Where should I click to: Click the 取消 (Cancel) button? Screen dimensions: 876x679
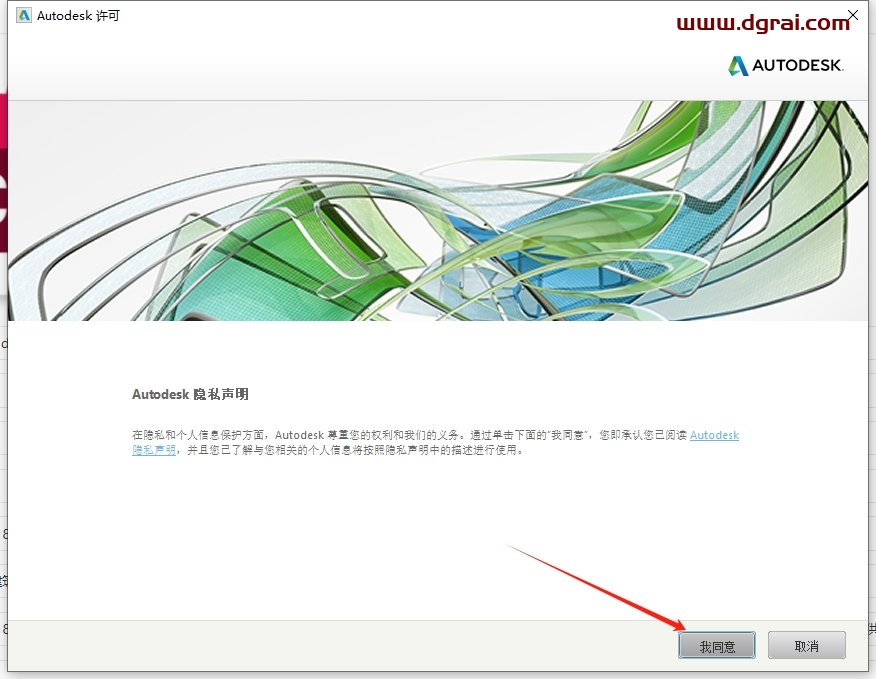(806, 645)
